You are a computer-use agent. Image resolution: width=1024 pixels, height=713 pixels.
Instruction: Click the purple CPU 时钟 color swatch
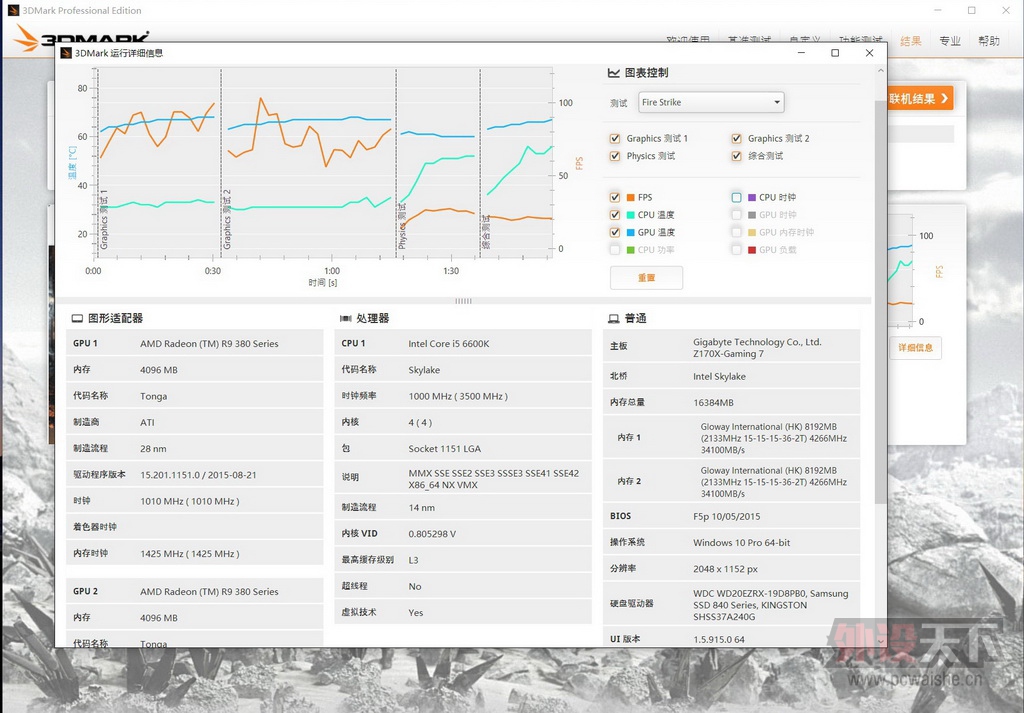click(752, 197)
